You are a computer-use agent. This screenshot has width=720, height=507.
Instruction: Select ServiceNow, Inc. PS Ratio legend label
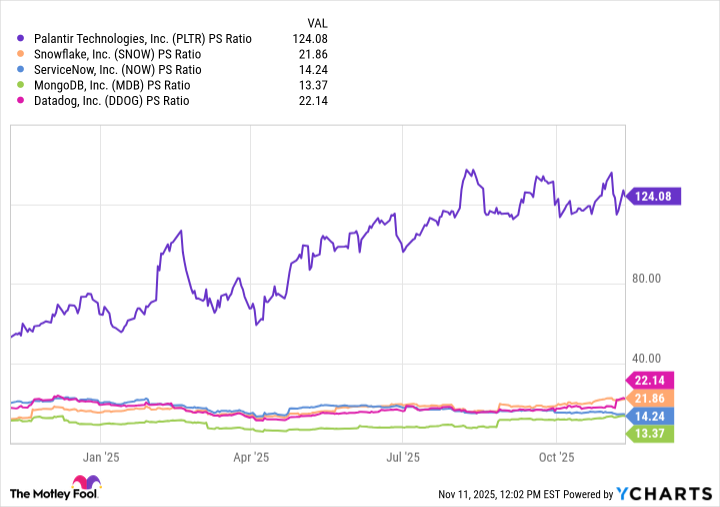click(116, 70)
